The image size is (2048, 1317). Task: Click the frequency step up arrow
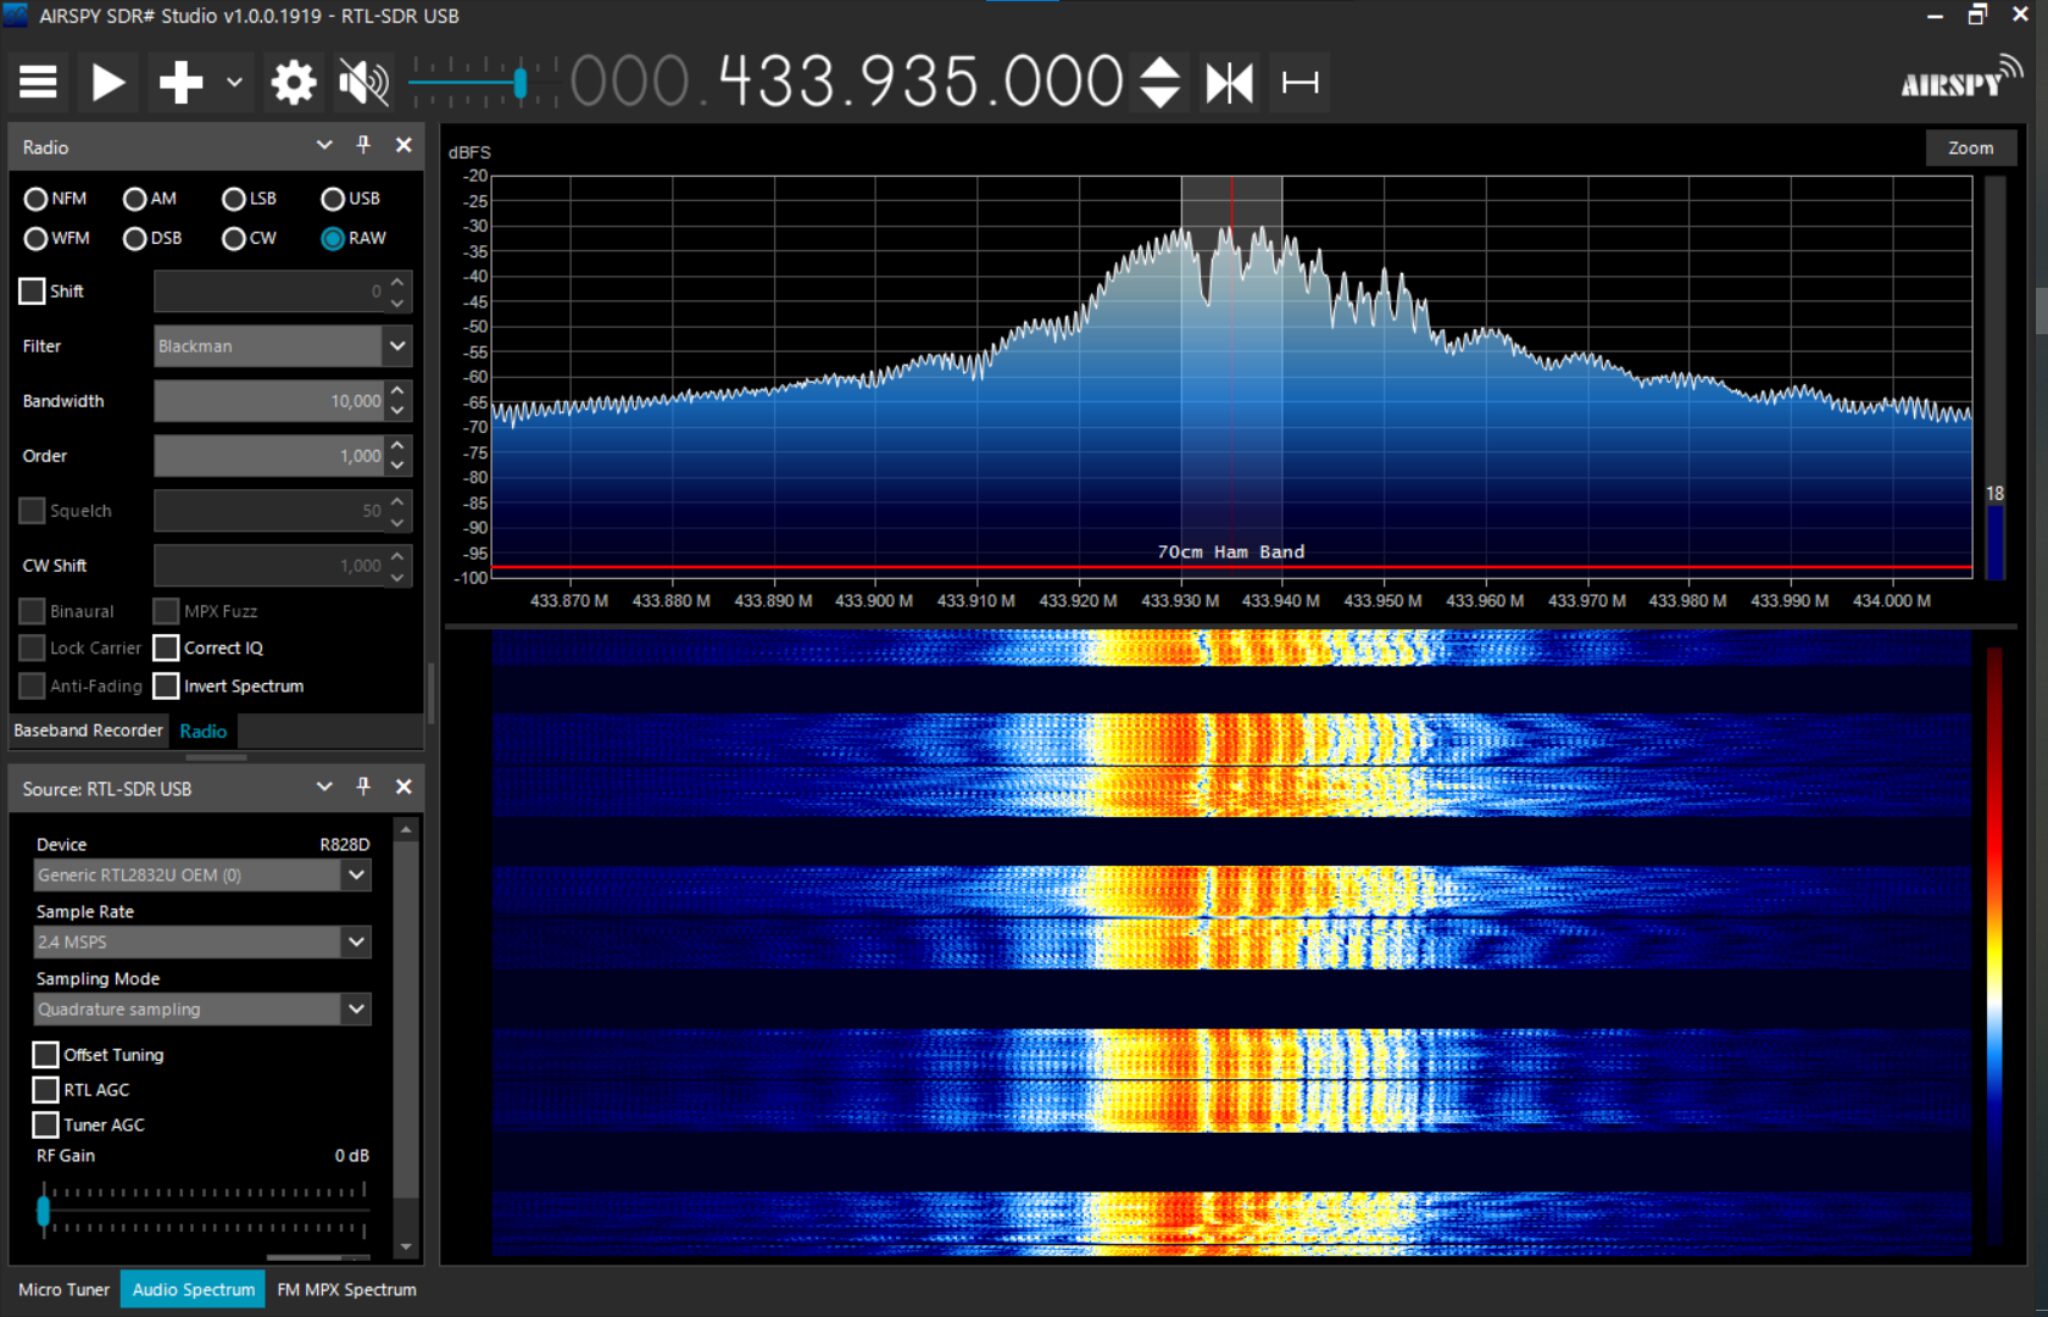[1158, 68]
